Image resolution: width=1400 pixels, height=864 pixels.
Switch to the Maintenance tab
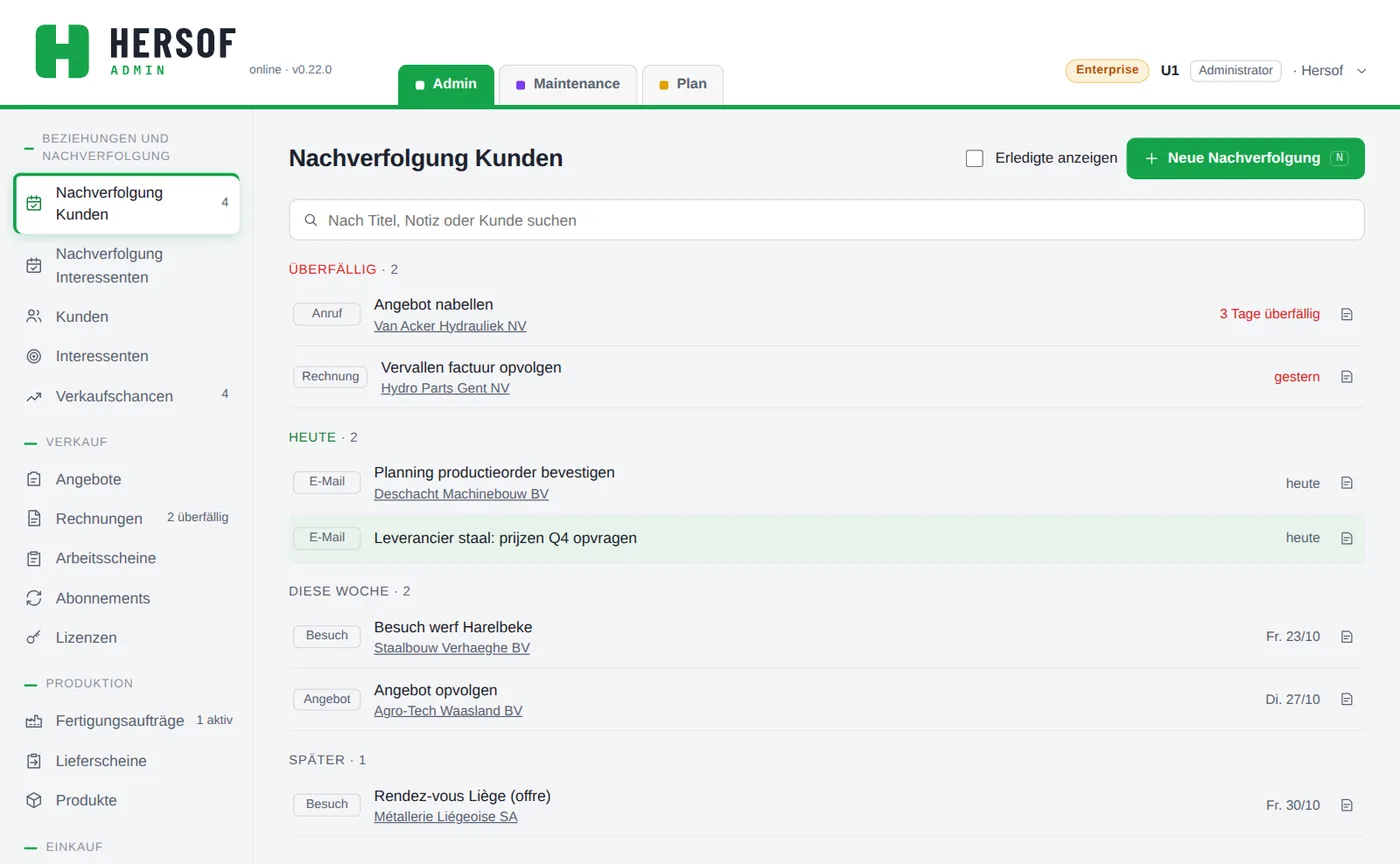(568, 84)
